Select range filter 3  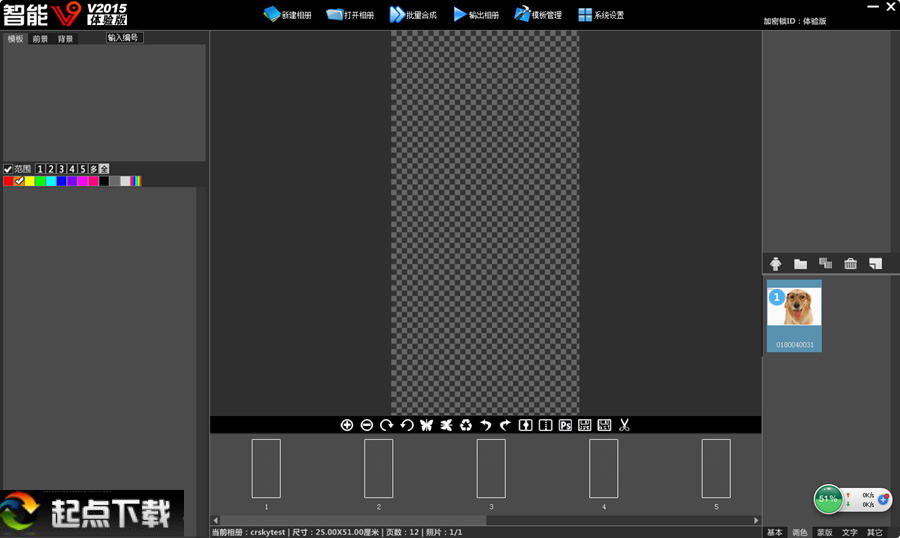(61, 169)
